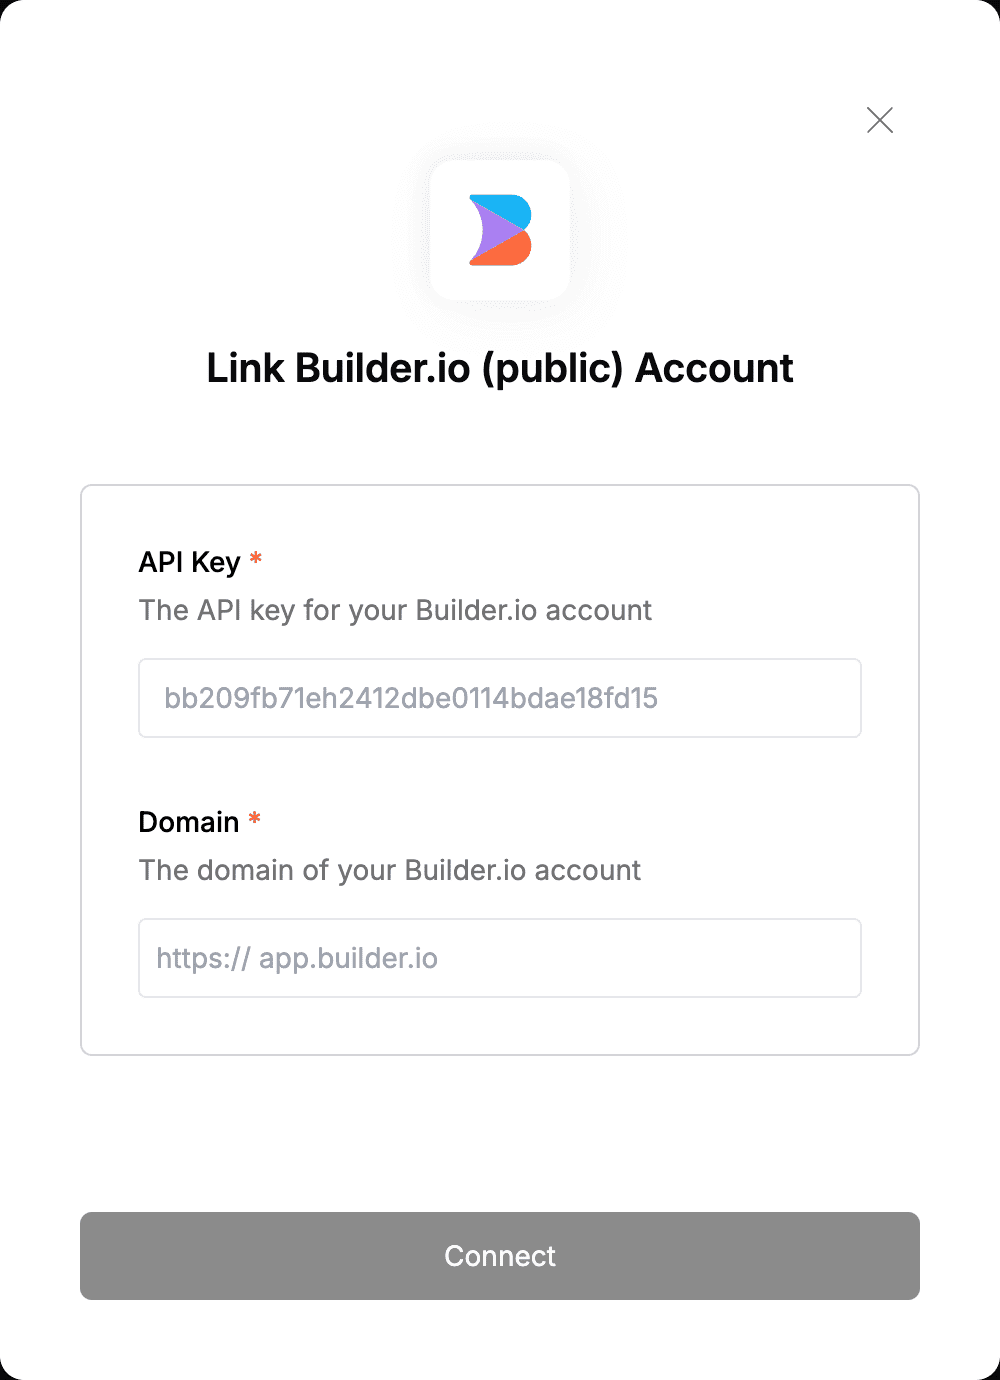Click the API key description text
Screen dimensions: 1000x1380
pyautogui.click(x=395, y=610)
